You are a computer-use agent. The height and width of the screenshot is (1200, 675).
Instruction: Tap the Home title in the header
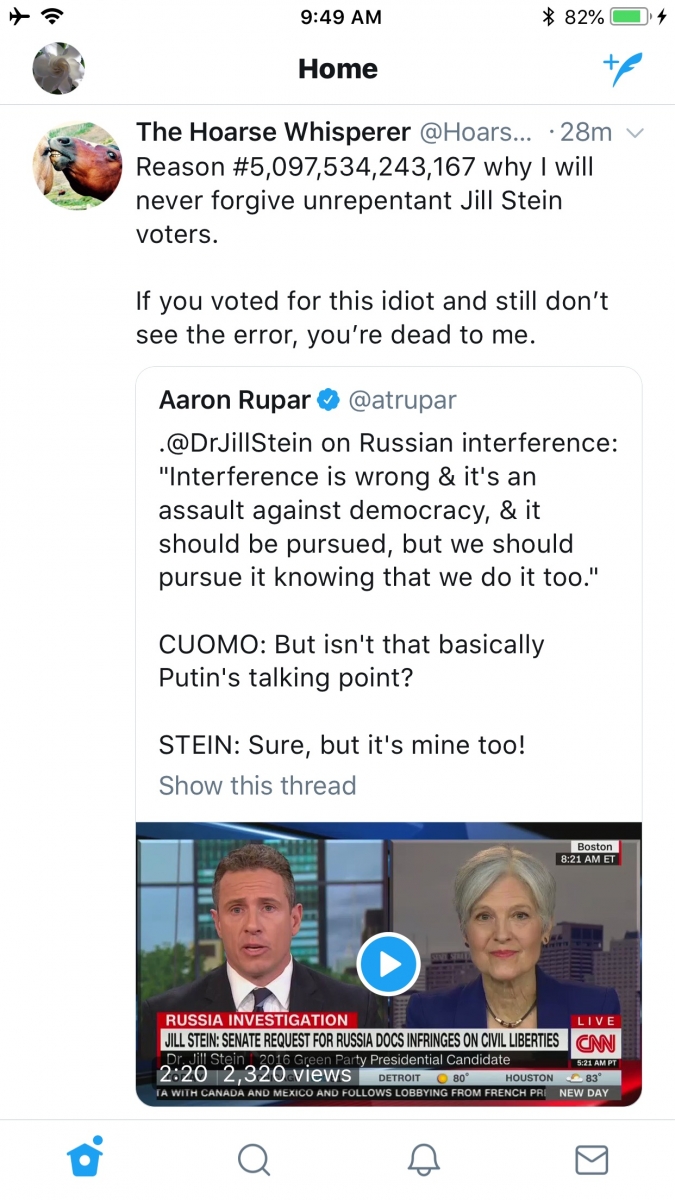click(338, 69)
